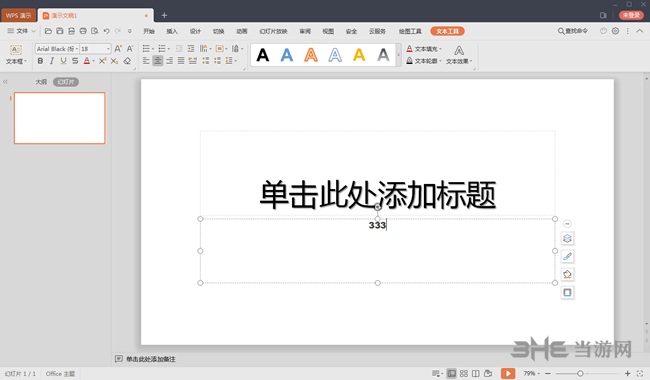Open settings gear icon in the ribbon
Image resolution: width=650 pixels, height=380 pixels.
[616, 31]
